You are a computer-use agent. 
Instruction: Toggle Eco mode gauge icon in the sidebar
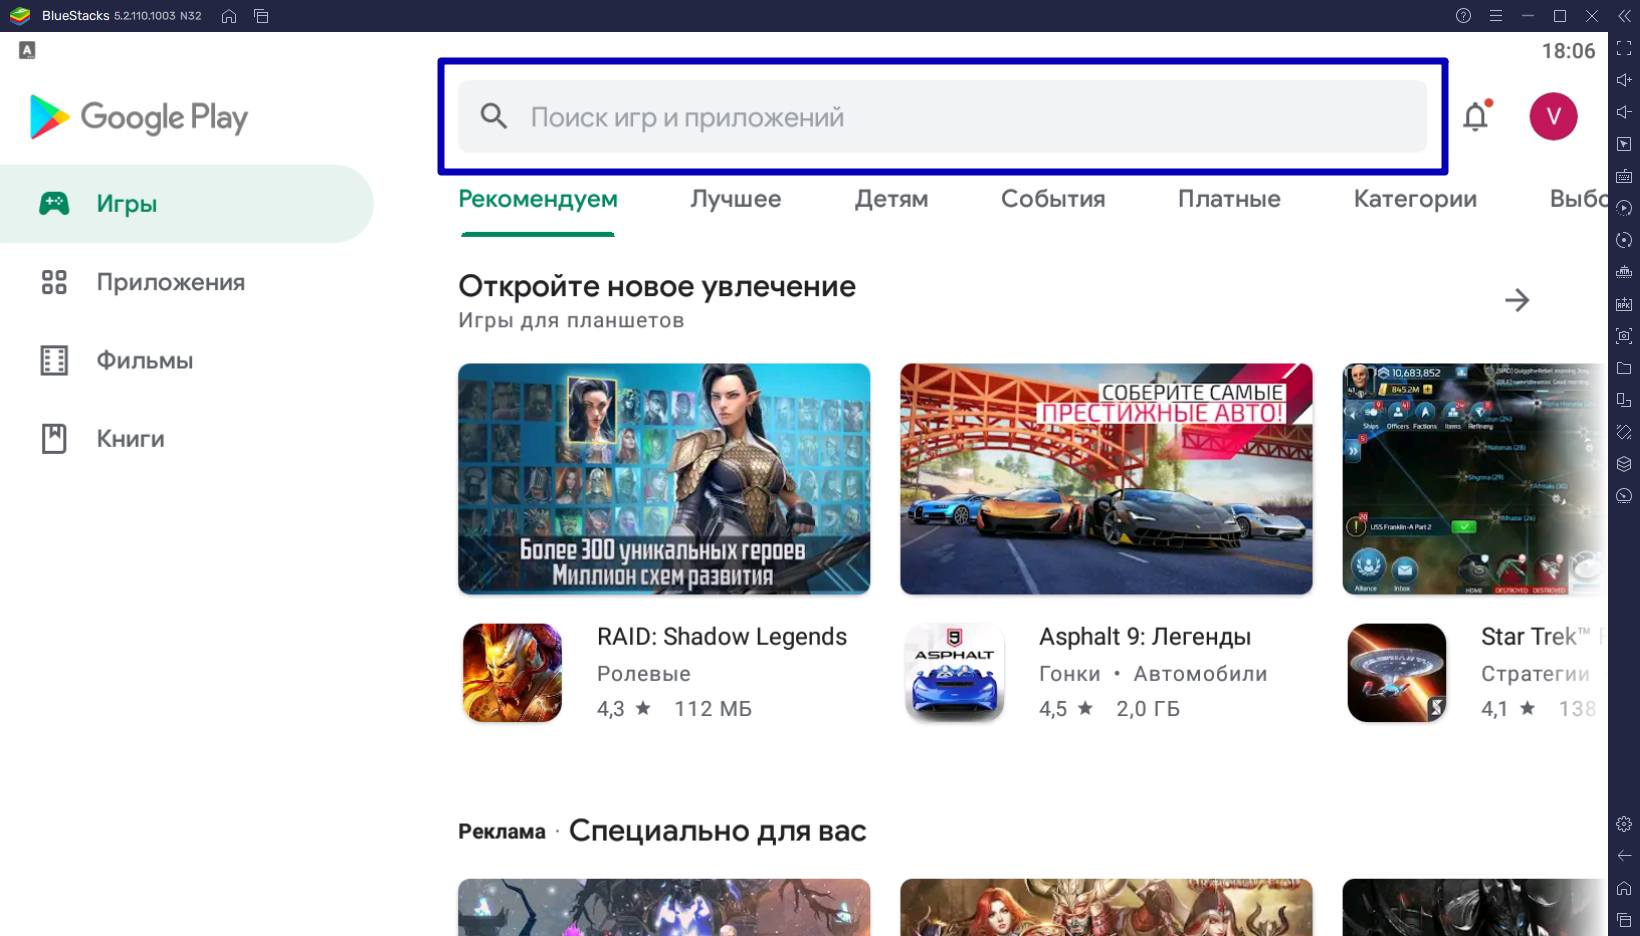(1624, 496)
